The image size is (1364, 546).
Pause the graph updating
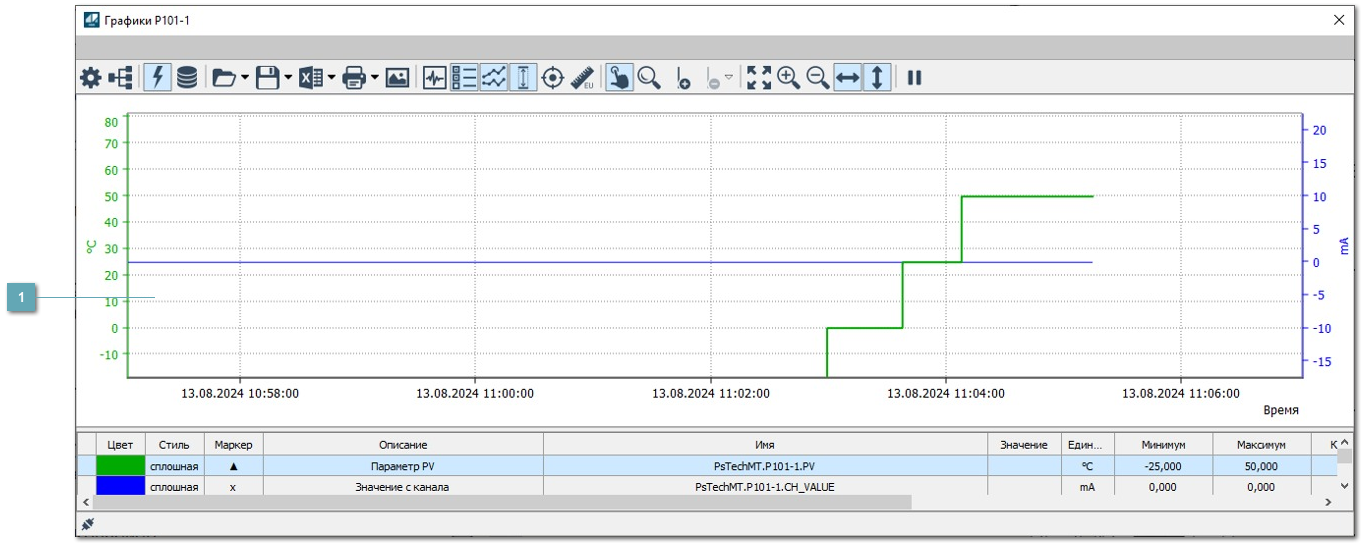click(x=914, y=78)
